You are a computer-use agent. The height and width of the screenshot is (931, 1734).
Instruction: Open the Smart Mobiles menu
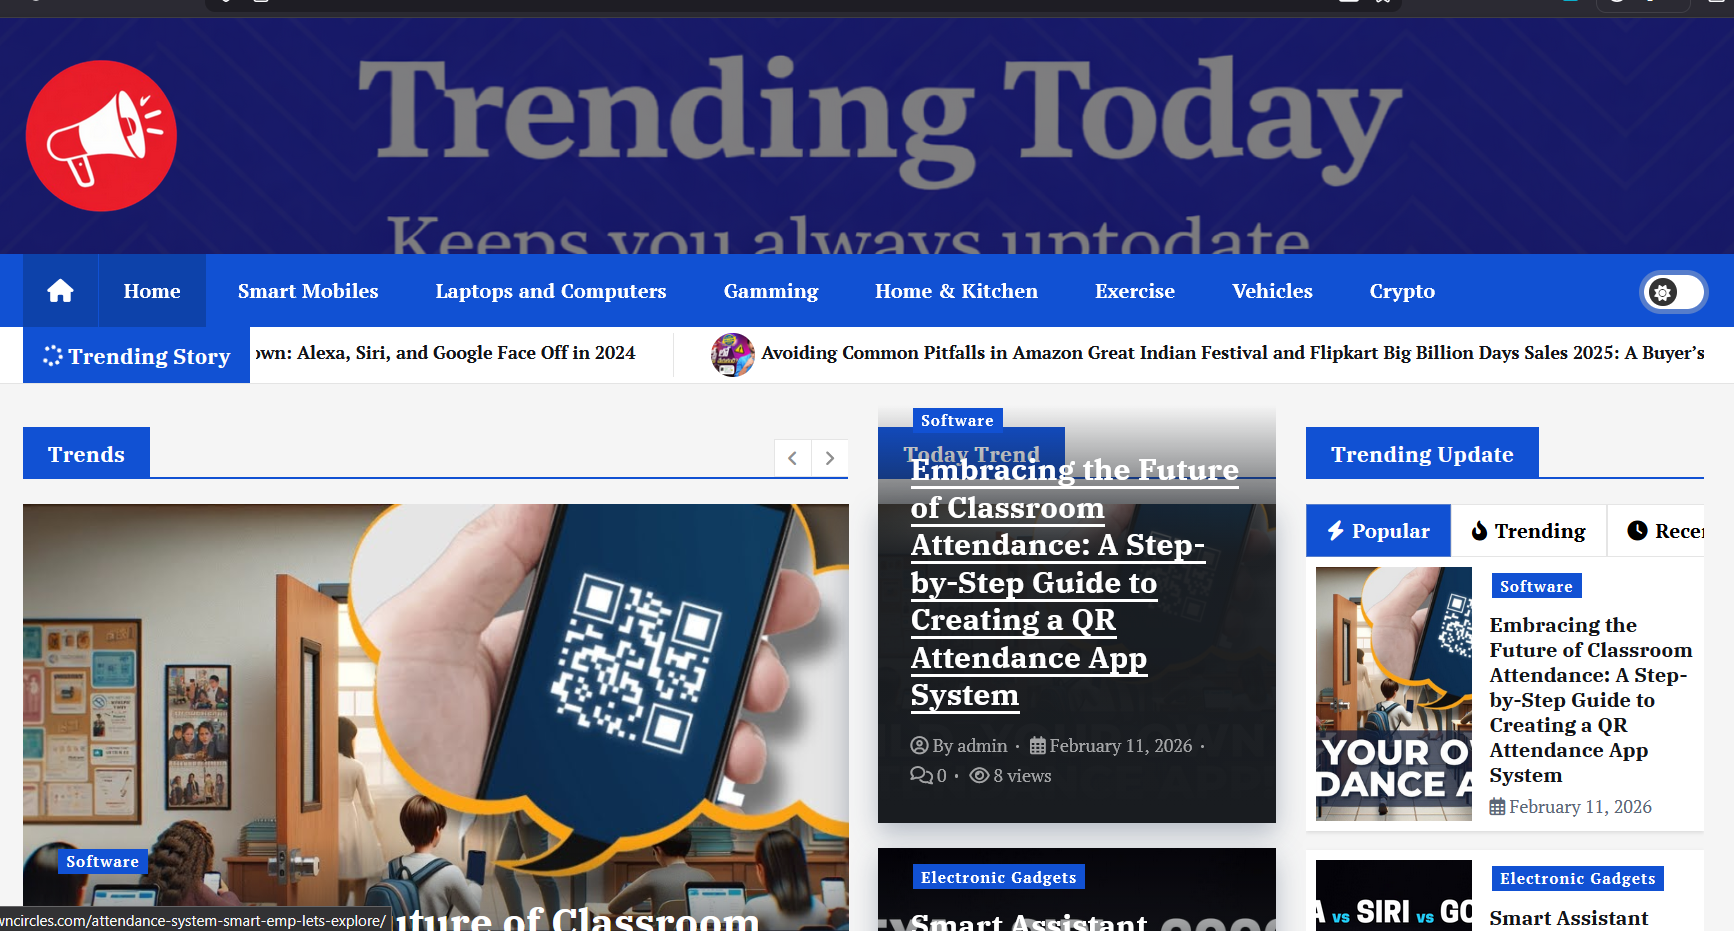pyautogui.click(x=308, y=291)
